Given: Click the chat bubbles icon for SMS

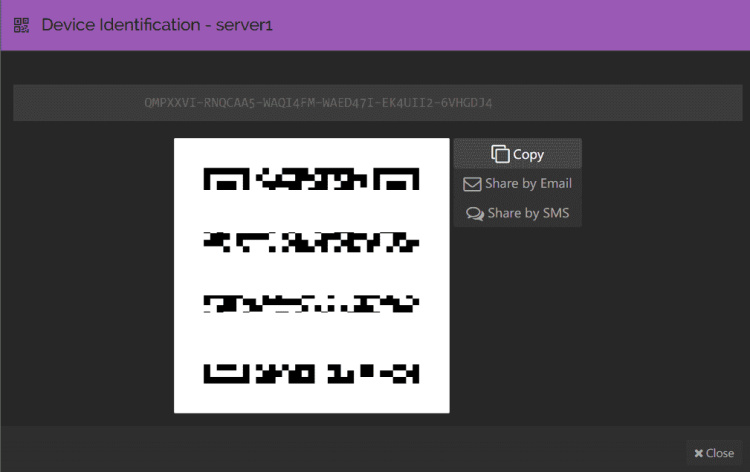Looking at the screenshot, I should point(474,213).
